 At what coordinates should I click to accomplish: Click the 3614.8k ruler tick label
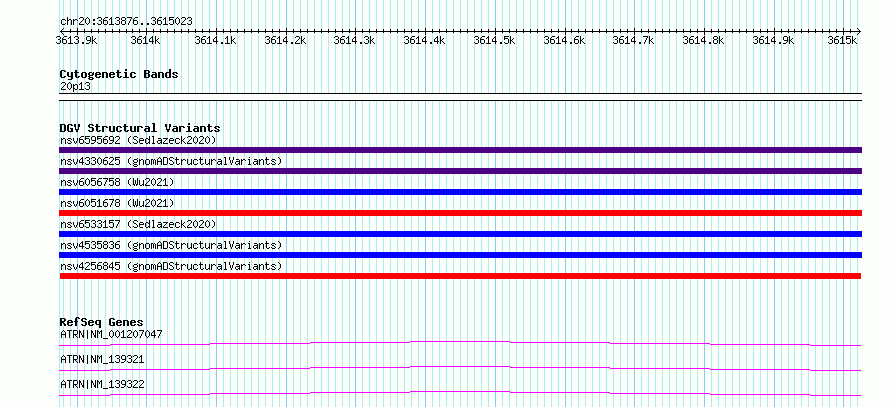point(703,40)
